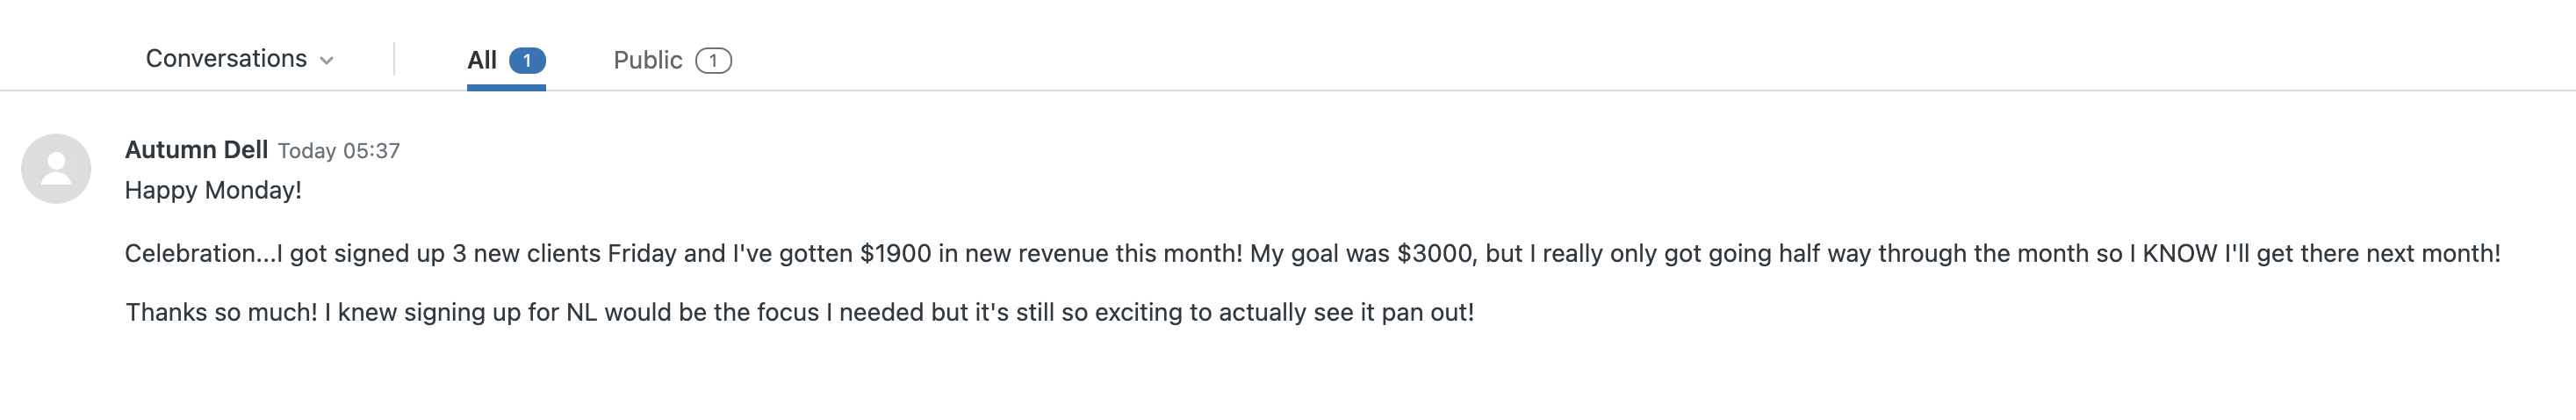The image size is (2576, 420).
Task: Click Autumn Dell's avatar icon
Action: coord(56,169)
